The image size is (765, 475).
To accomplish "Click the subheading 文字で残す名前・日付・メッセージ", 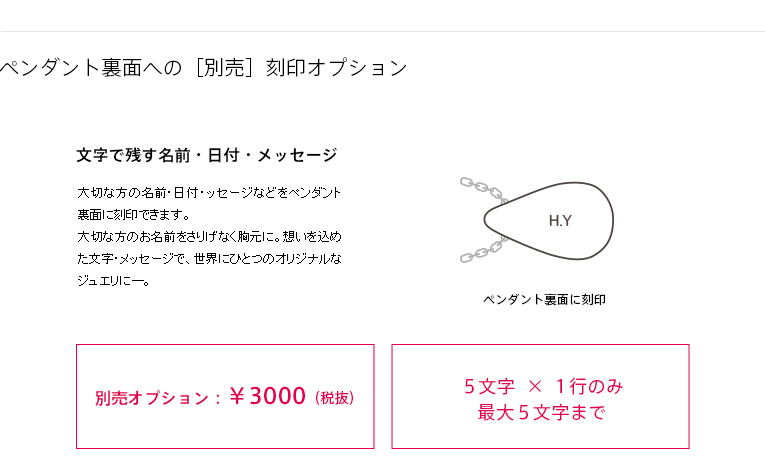I will click(207, 155).
